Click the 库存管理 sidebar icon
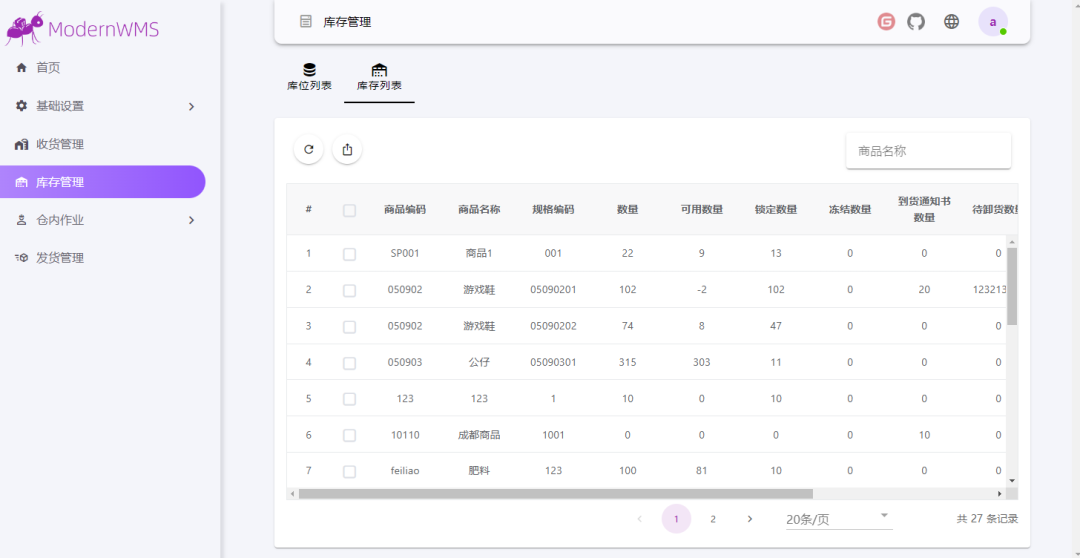Screen dimensions: 1080x558 21,183
